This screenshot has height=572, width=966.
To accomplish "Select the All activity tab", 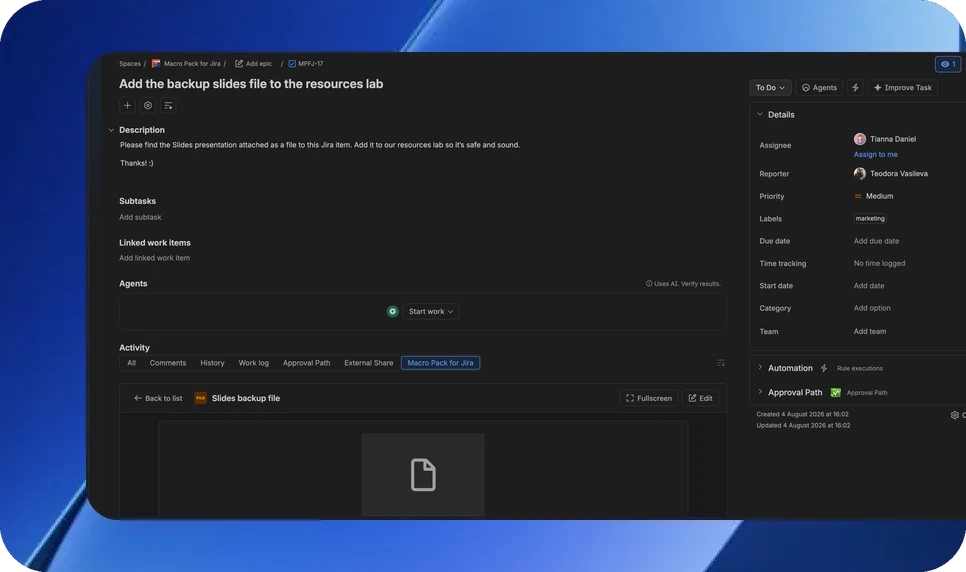I will tap(131, 363).
